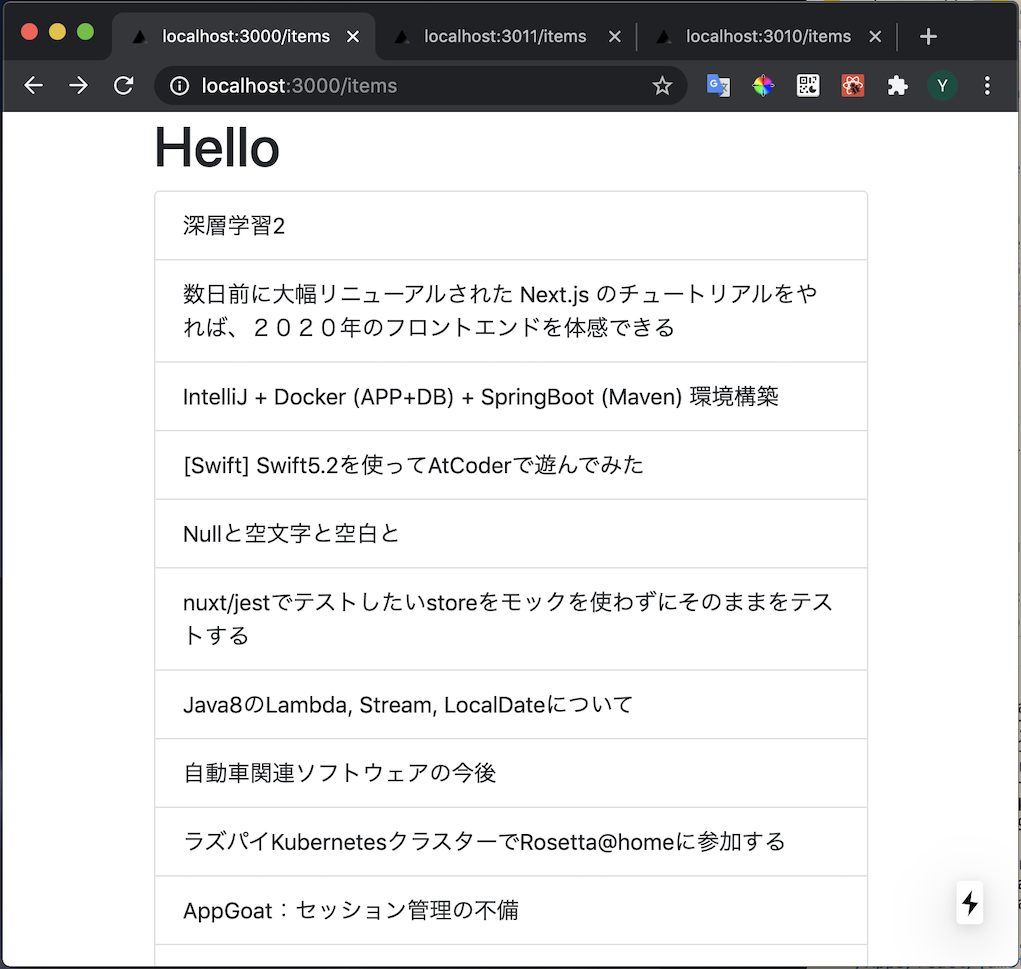Click the browser forward arrow
Screen dimensions: 1021x969
coord(78,85)
